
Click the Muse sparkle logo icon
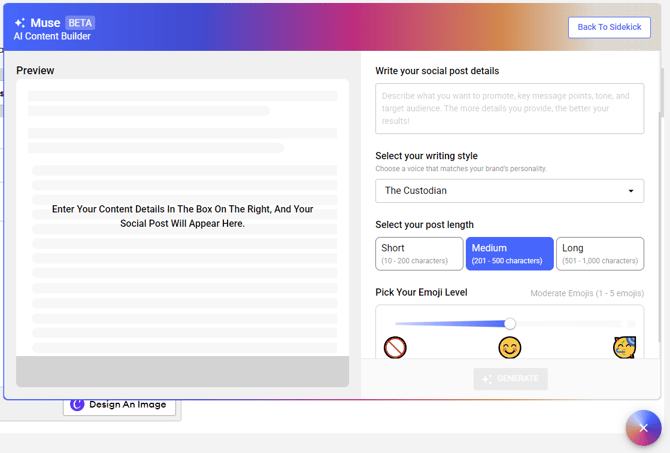(x=20, y=22)
